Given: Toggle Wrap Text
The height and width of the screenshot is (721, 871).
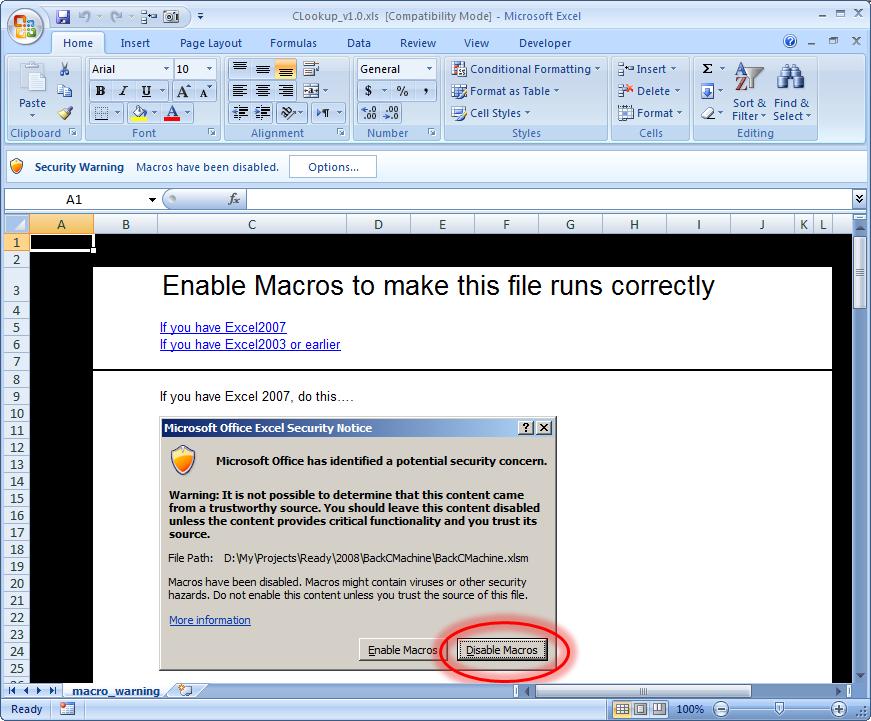Looking at the screenshot, I should pos(311,69).
